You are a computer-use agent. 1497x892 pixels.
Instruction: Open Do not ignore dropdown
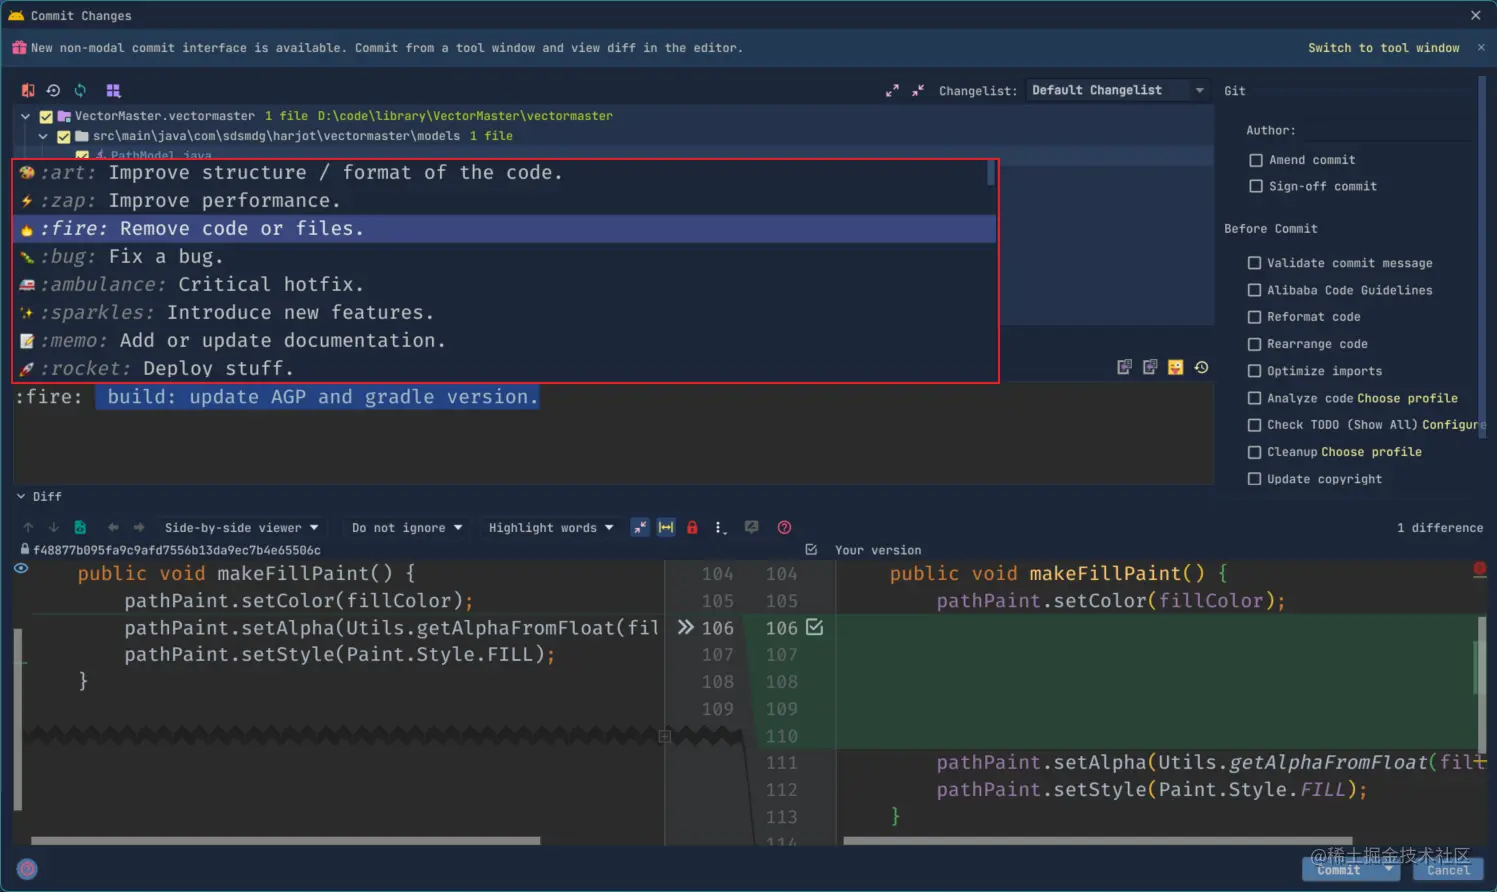pyautogui.click(x=407, y=527)
